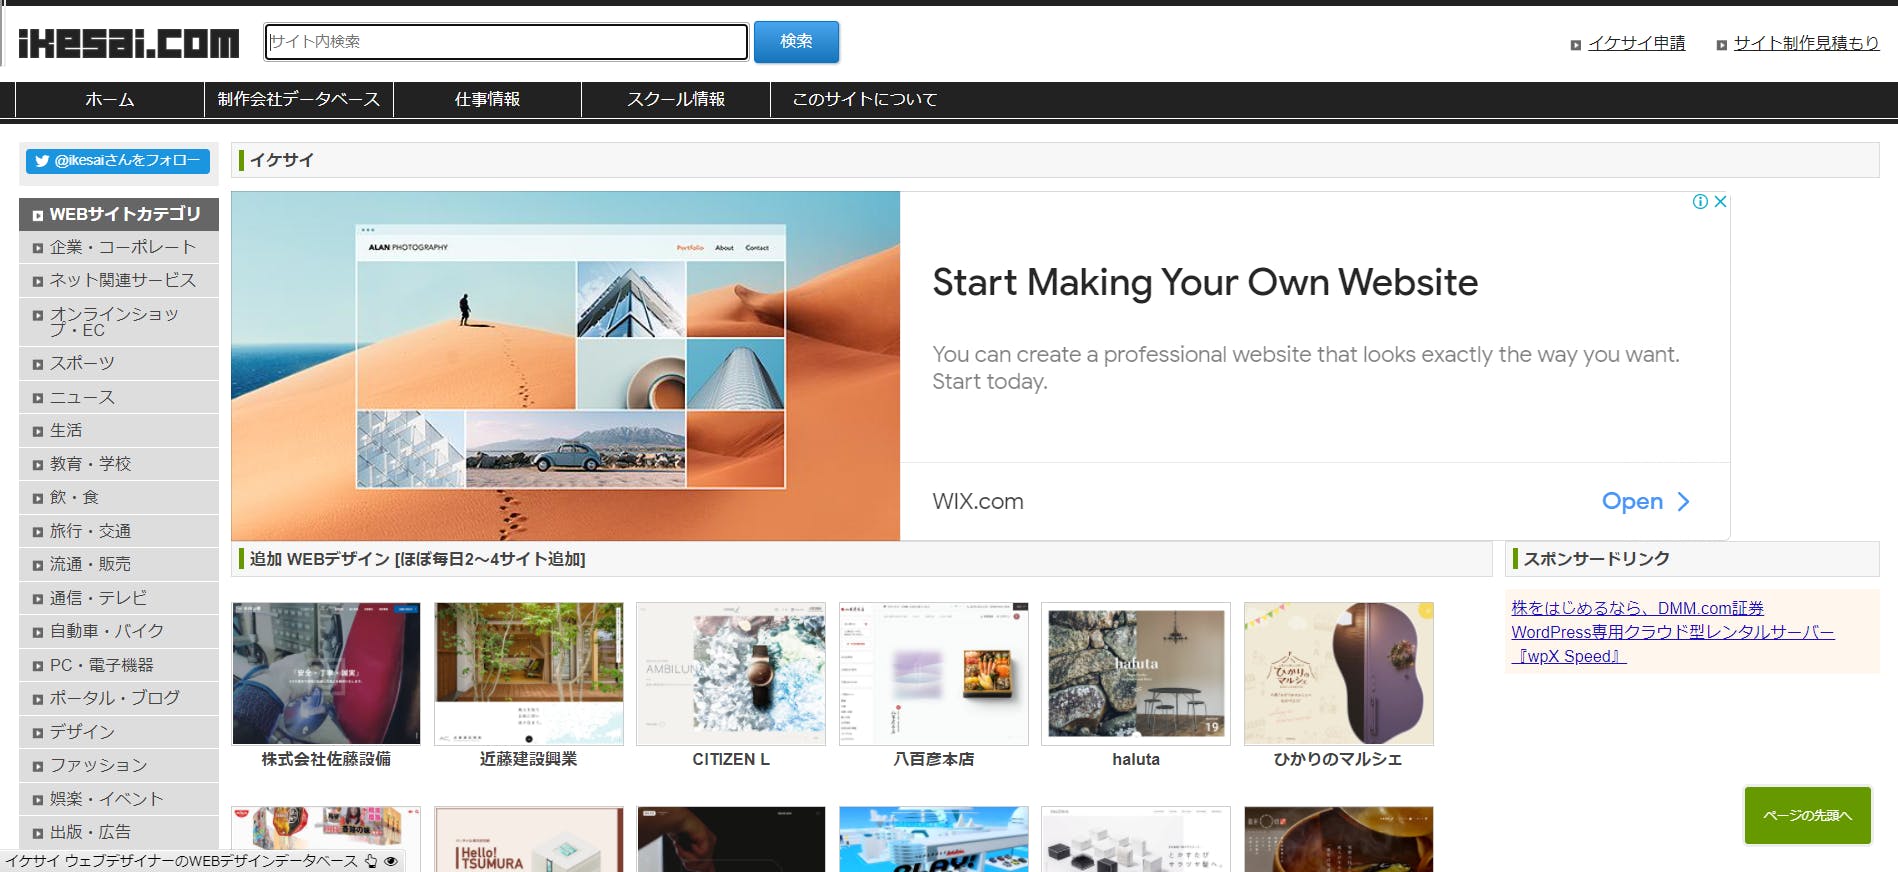This screenshot has width=1898, height=872.
Task: Click Open on the WIX.com ad
Action: coord(1632,501)
